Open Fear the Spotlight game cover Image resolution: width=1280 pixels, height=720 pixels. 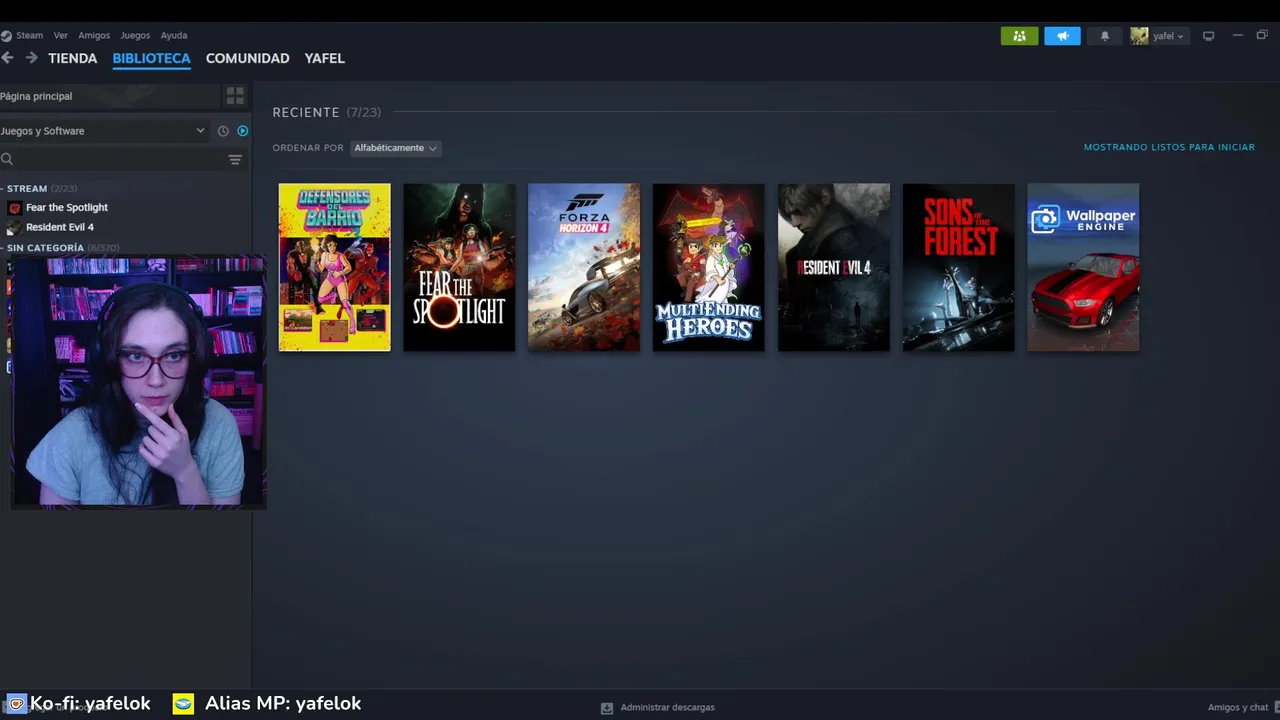459,267
